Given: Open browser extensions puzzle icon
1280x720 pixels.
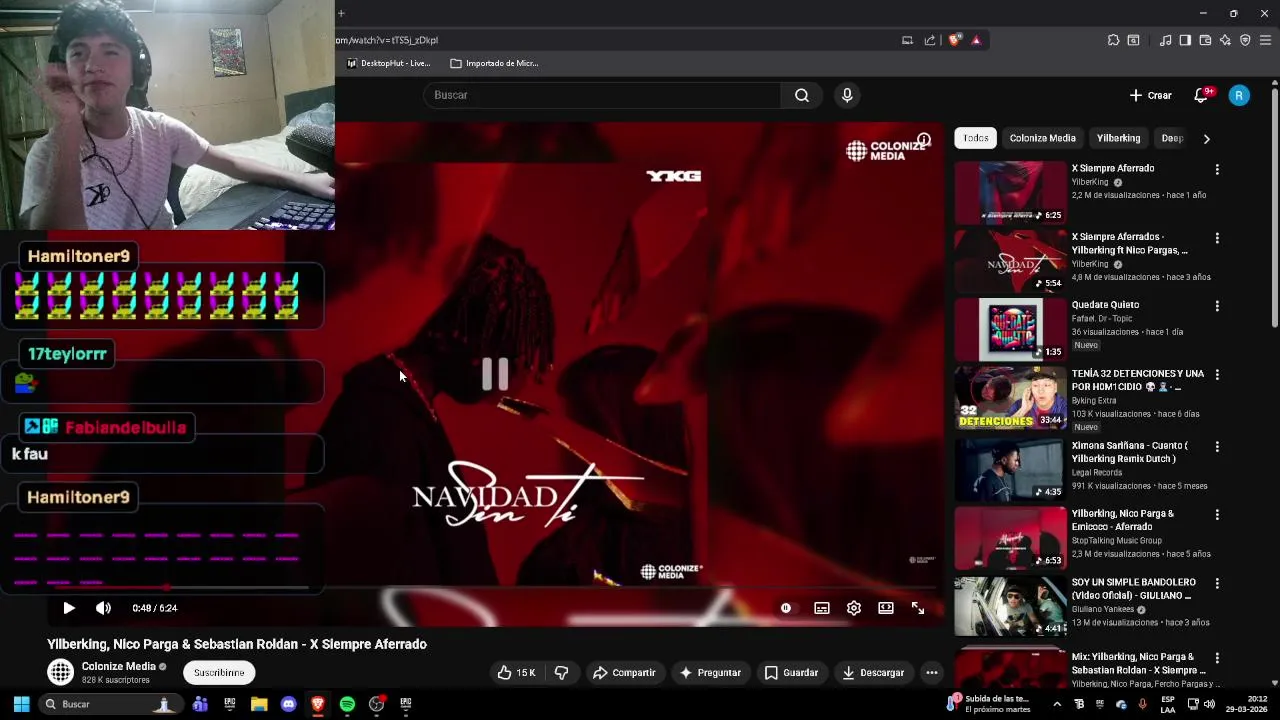Looking at the screenshot, I should pos(1113,40).
